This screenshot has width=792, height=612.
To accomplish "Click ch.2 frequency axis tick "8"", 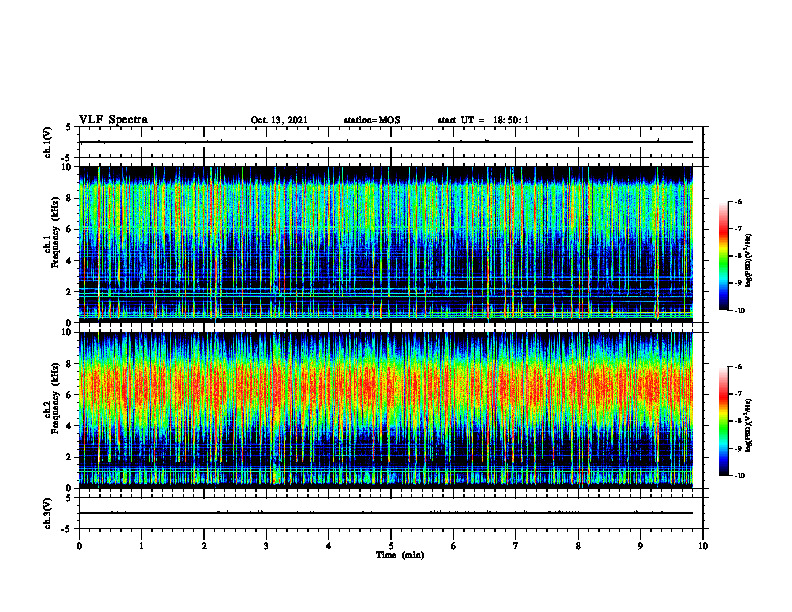I will point(70,364).
